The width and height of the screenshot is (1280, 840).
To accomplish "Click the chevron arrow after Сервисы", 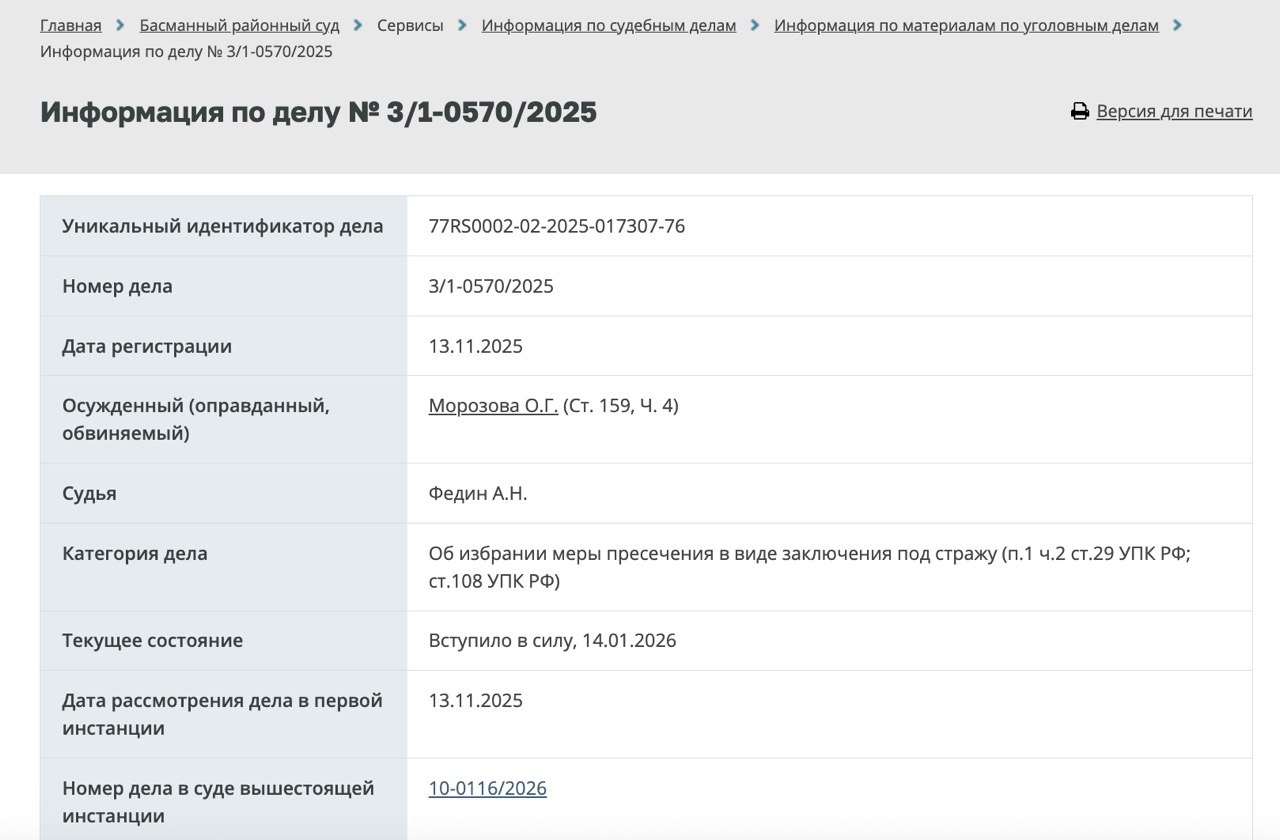I will pyautogui.click(x=462, y=25).
